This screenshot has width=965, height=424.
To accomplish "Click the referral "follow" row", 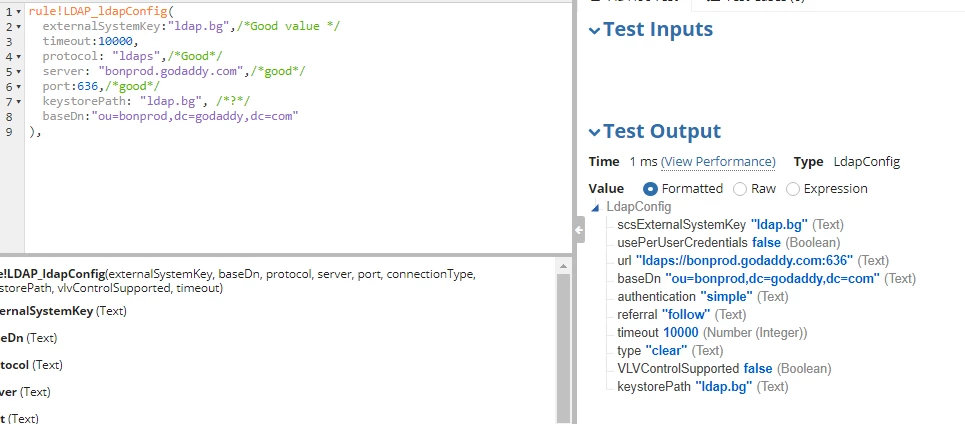I will 682,314.
